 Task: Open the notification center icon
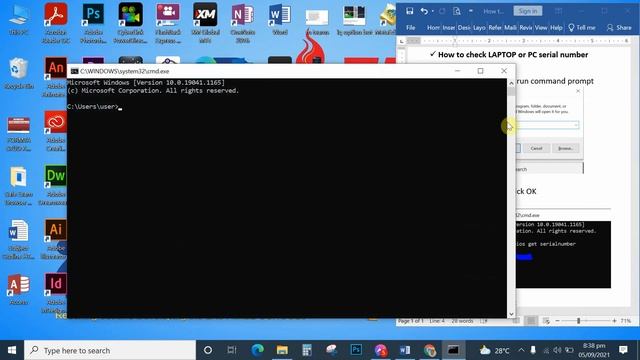pos(623,350)
